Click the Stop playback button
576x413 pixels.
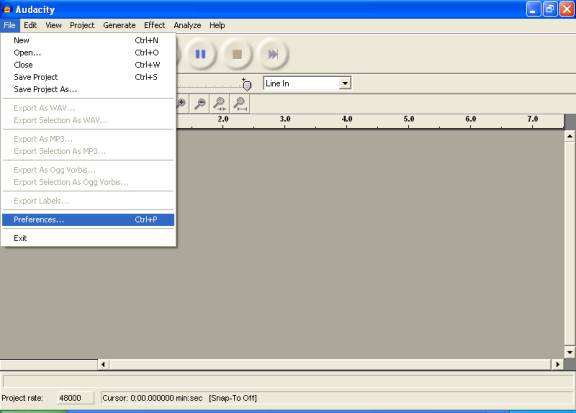point(237,54)
